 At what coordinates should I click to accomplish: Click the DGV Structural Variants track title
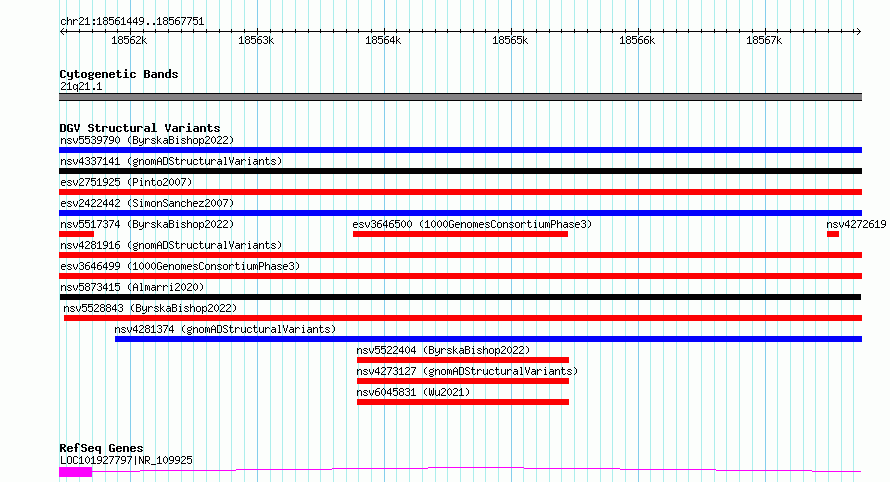[x=140, y=128]
